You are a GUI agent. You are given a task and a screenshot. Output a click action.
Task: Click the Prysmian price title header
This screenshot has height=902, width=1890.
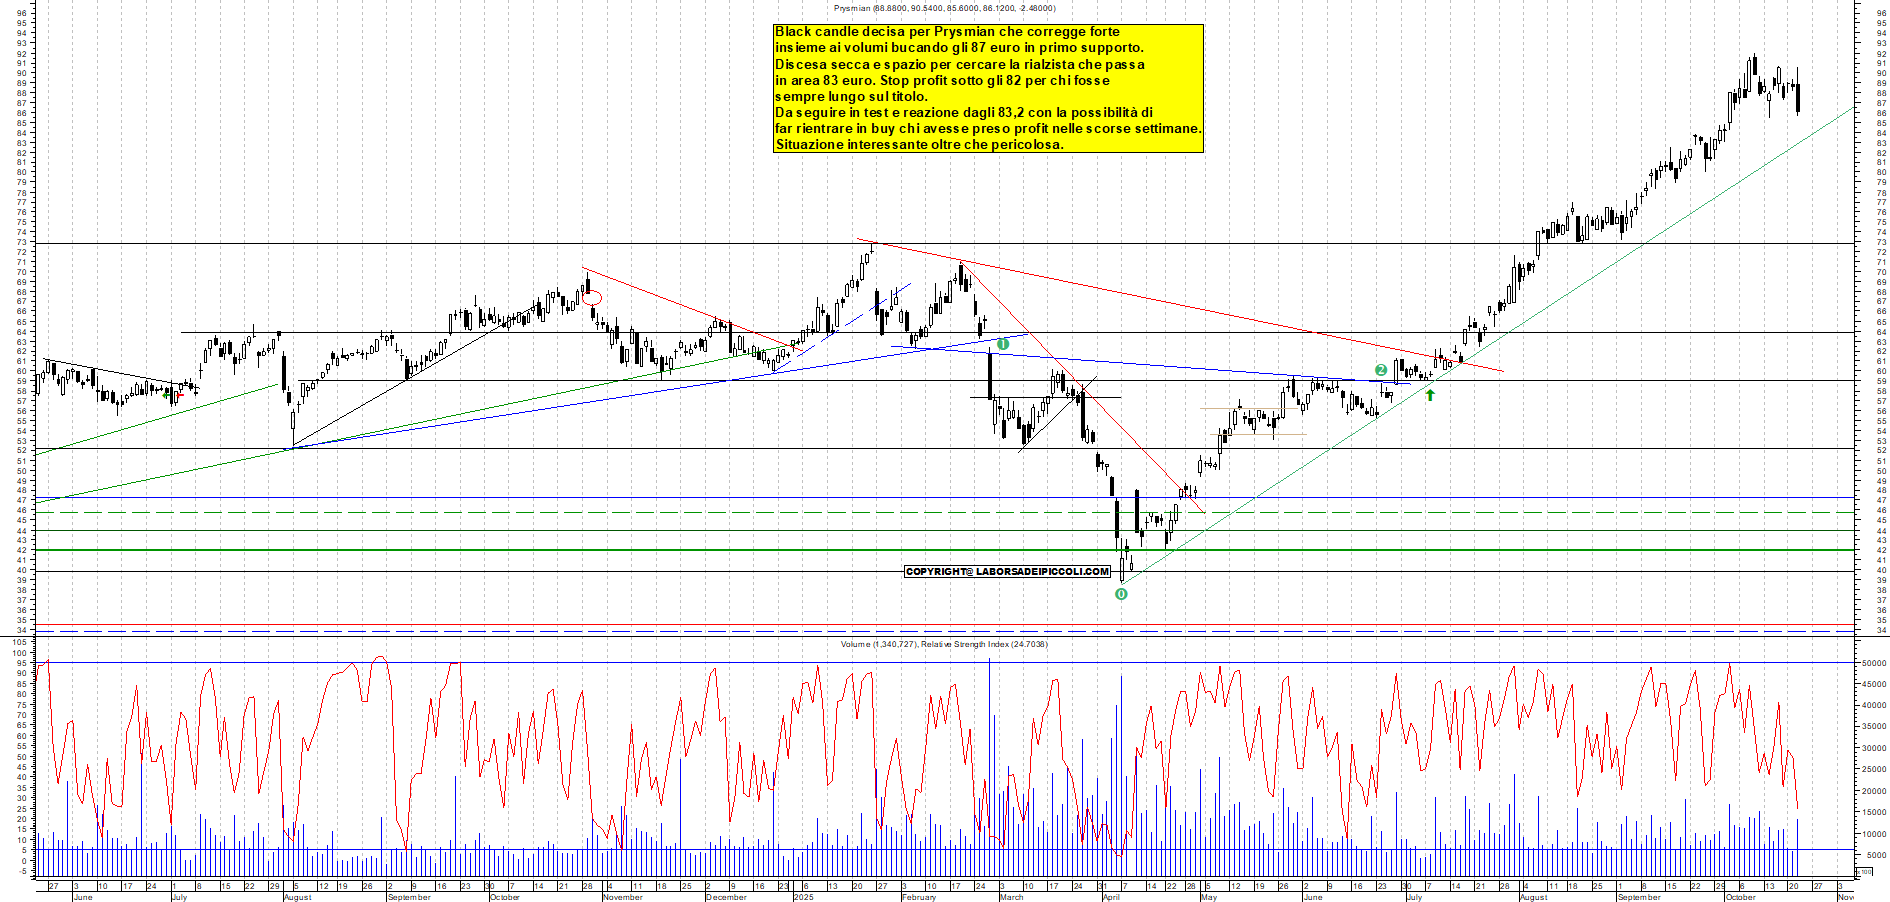tap(944, 8)
